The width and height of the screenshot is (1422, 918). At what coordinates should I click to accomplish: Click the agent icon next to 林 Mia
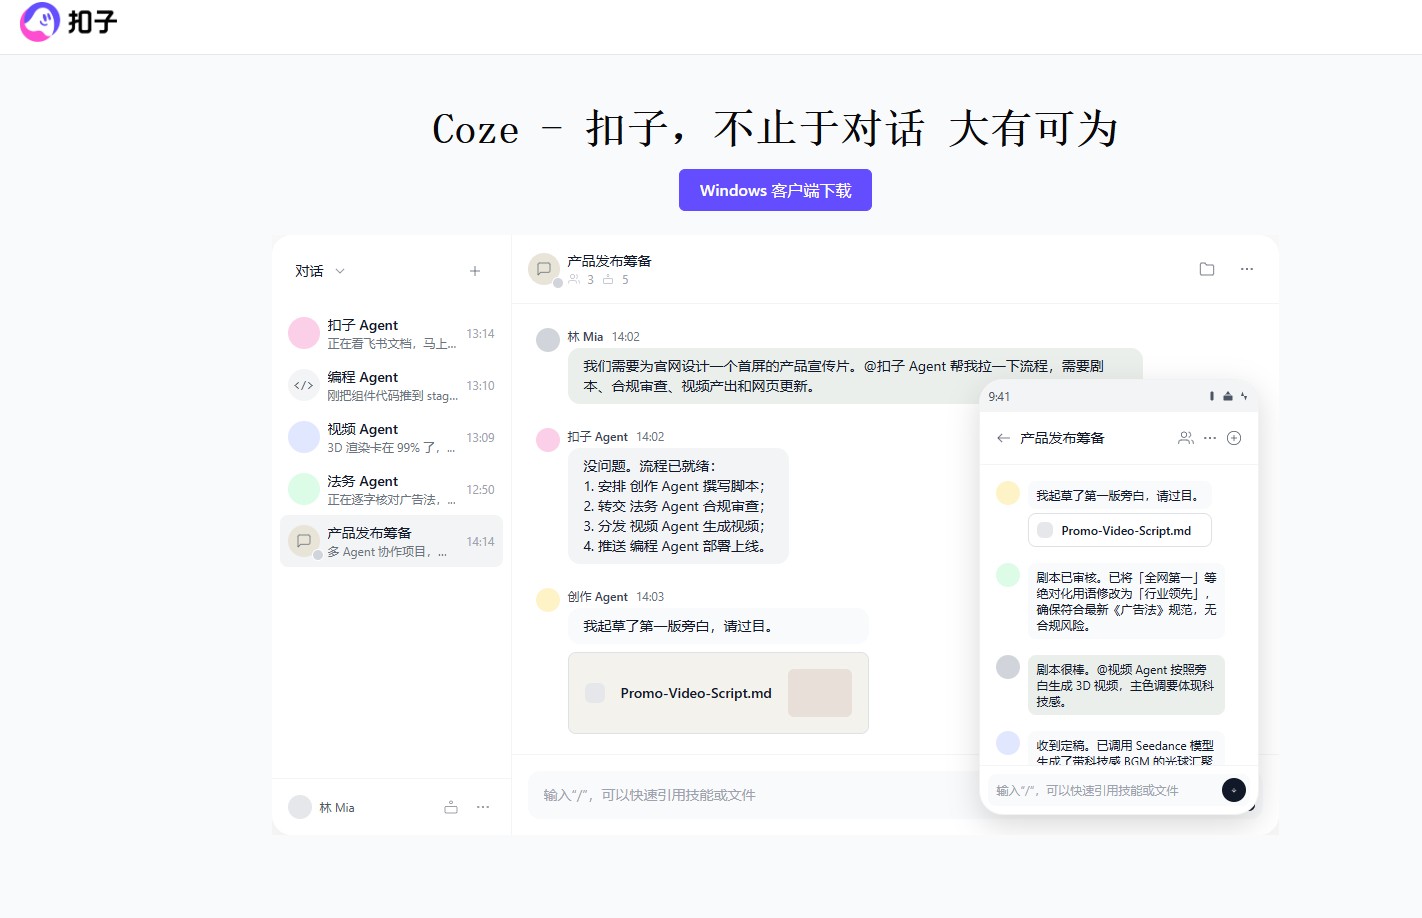[451, 807]
